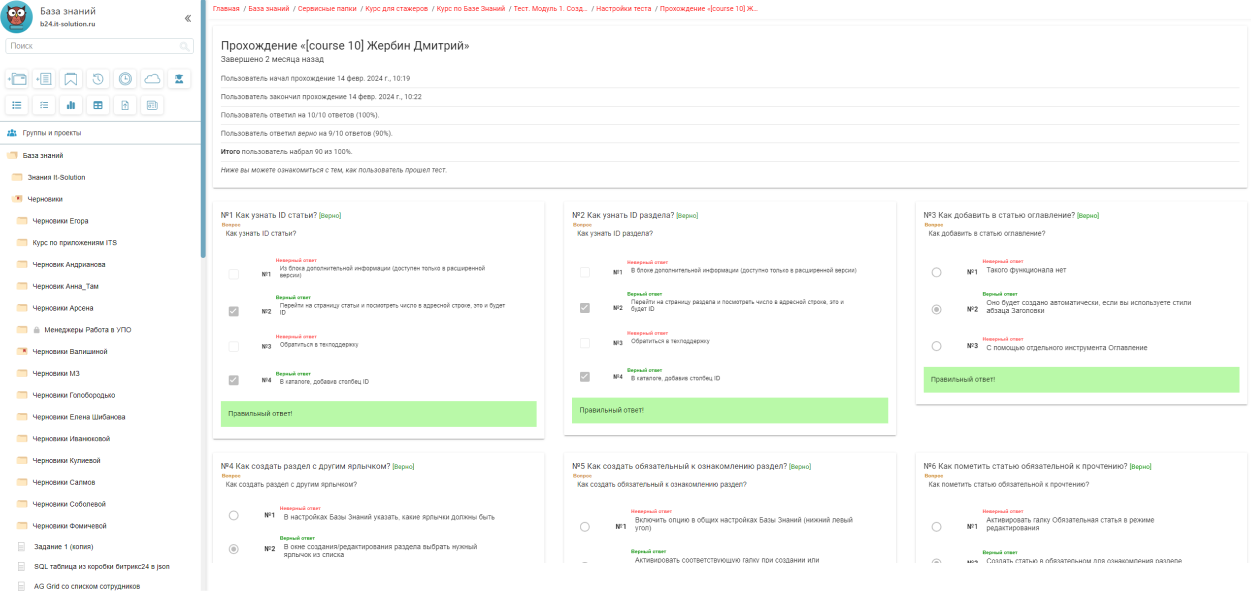
Task: Collapse the База знаний root folder
Action: (12, 155)
